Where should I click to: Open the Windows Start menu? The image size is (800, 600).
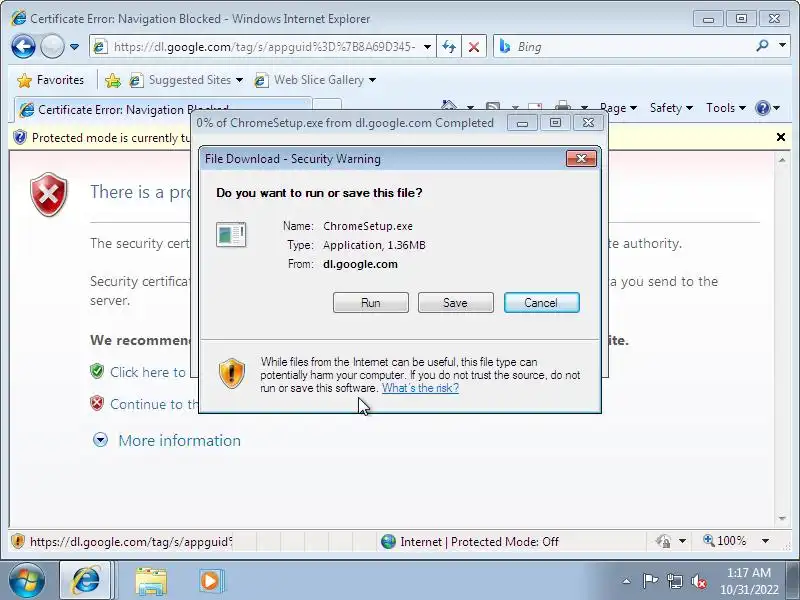pyautogui.click(x=27, y=581)
